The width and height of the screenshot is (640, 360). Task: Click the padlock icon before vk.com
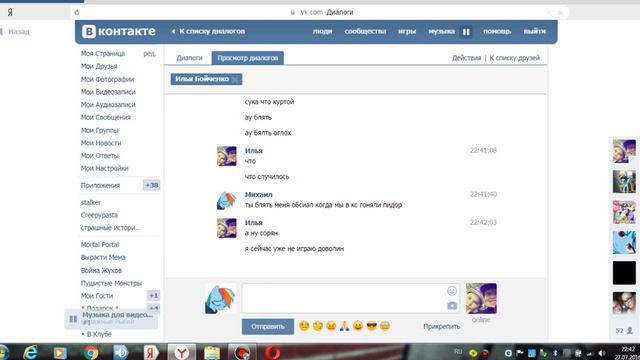pos(292,12)
